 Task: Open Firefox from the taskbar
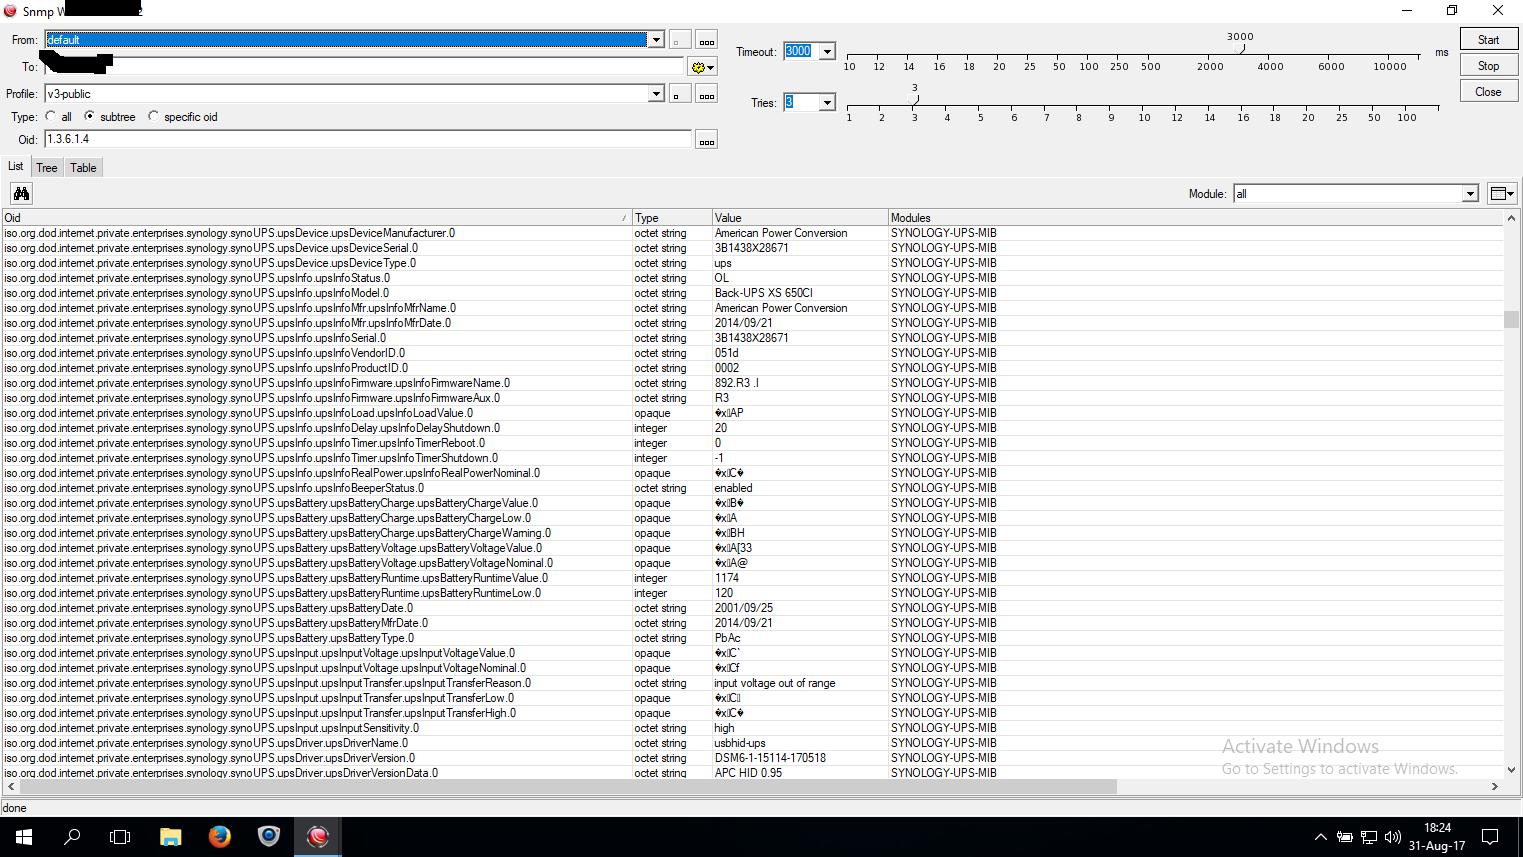pos(220,837)
